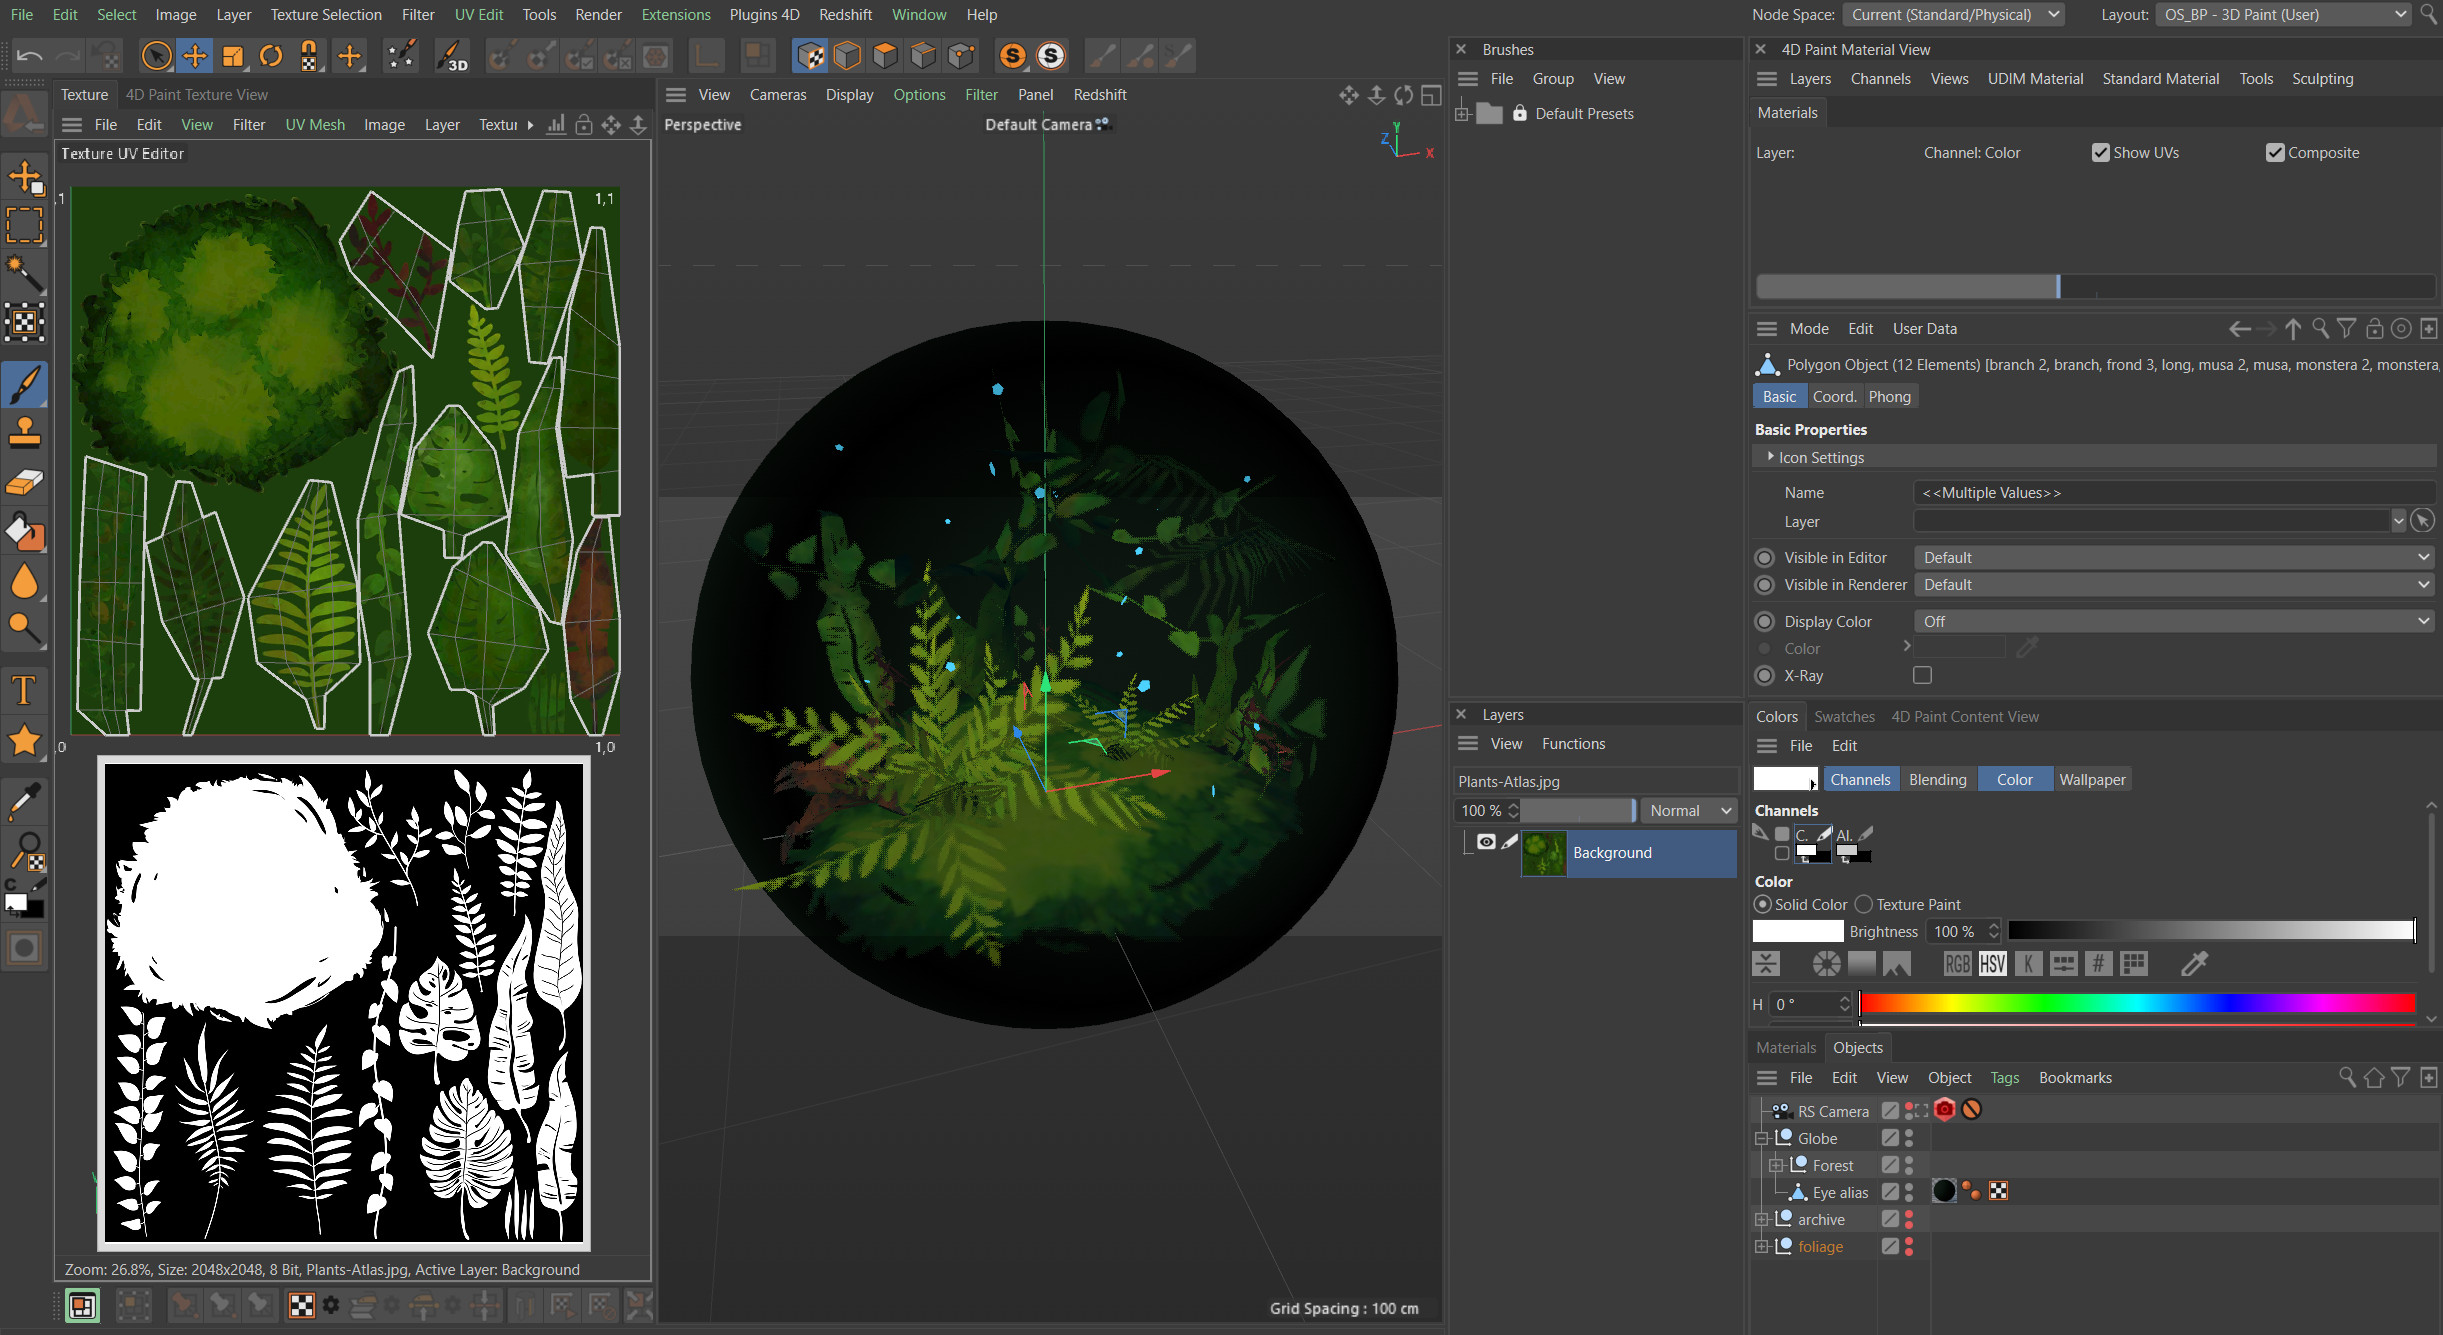Click the Undo arrow in top toolbar
The width and height of the screenshot is (2443, 1335).
[30, 56]
